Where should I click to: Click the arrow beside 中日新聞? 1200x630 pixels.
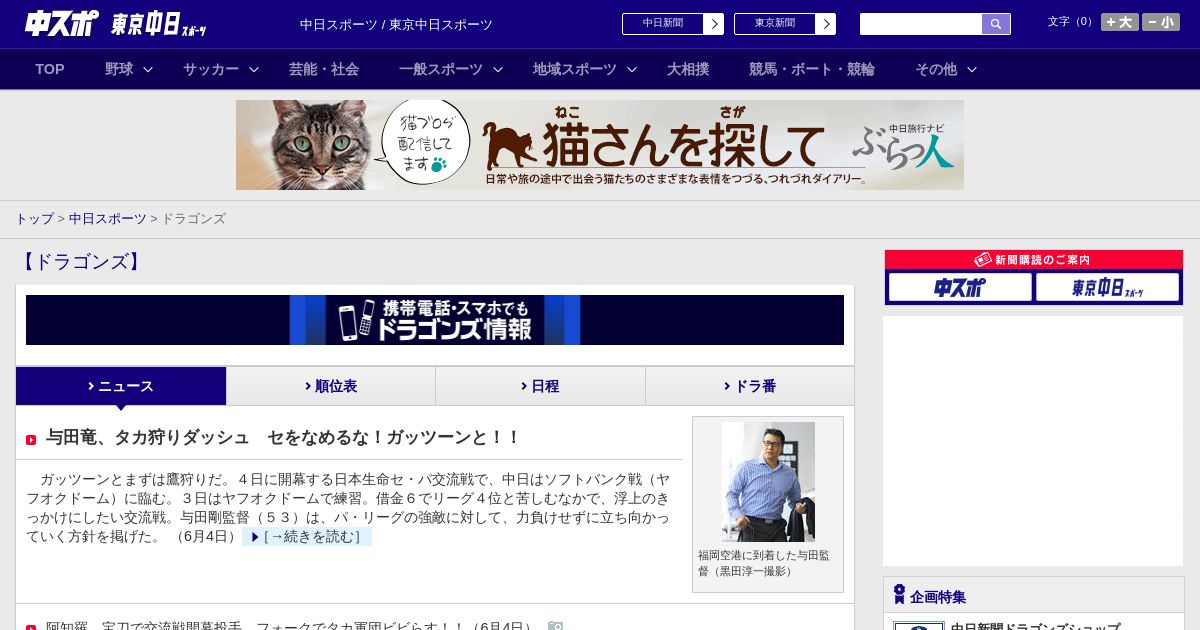coord(714,24)
